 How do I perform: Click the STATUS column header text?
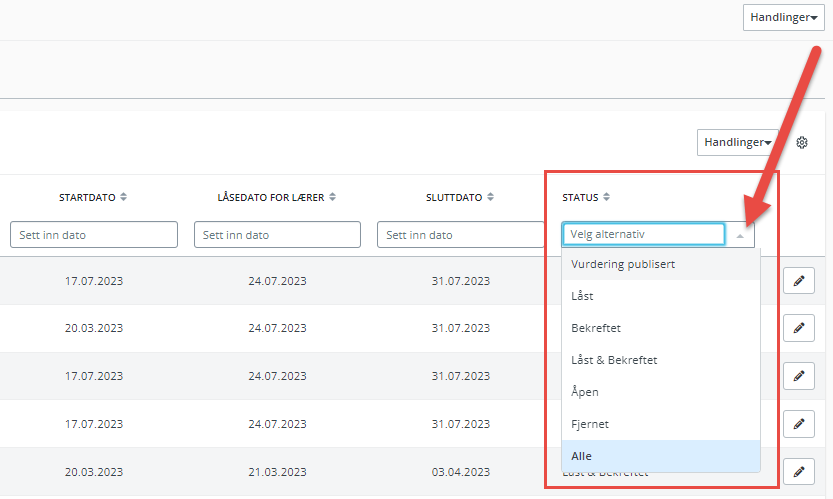[580, 198]
